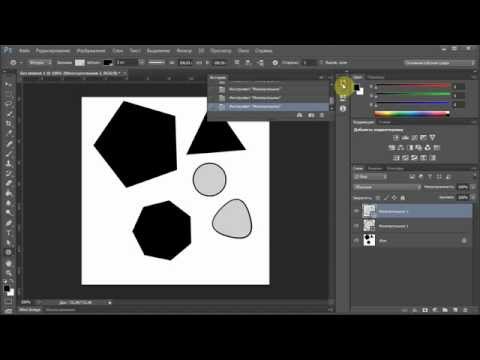Click the trash icon in History panel
This screenshot has width=480, height=360.
pos(322,115)
